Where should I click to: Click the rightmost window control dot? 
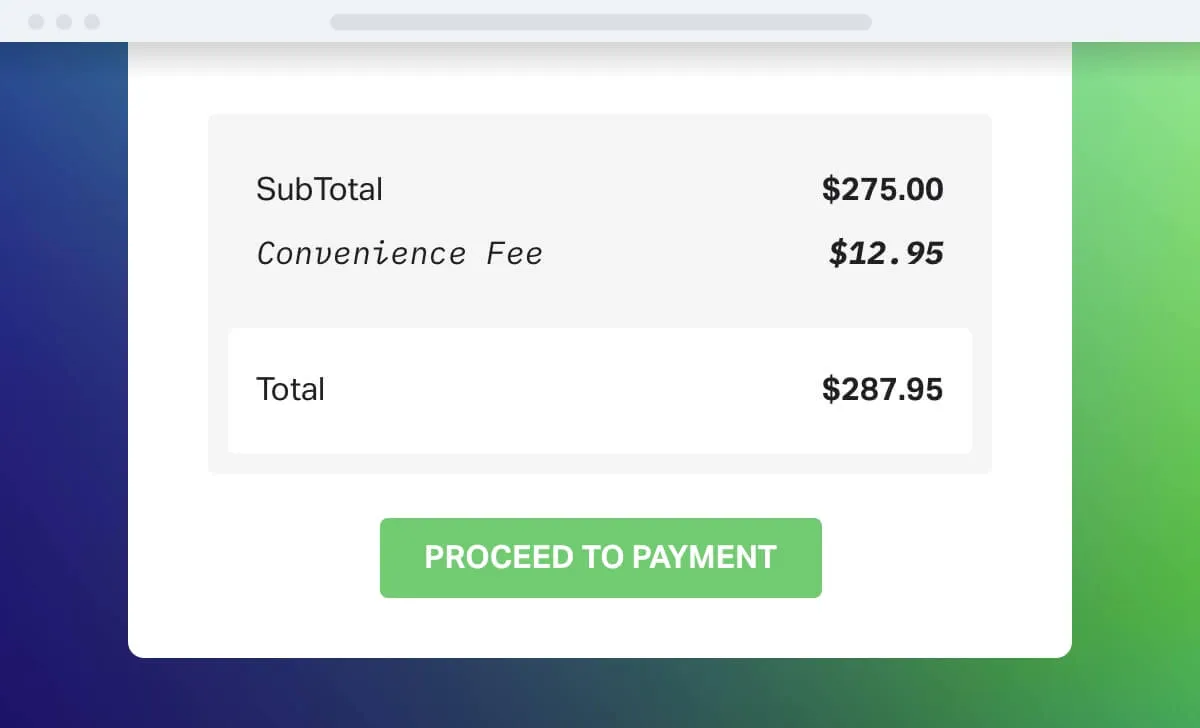(94, 21)
